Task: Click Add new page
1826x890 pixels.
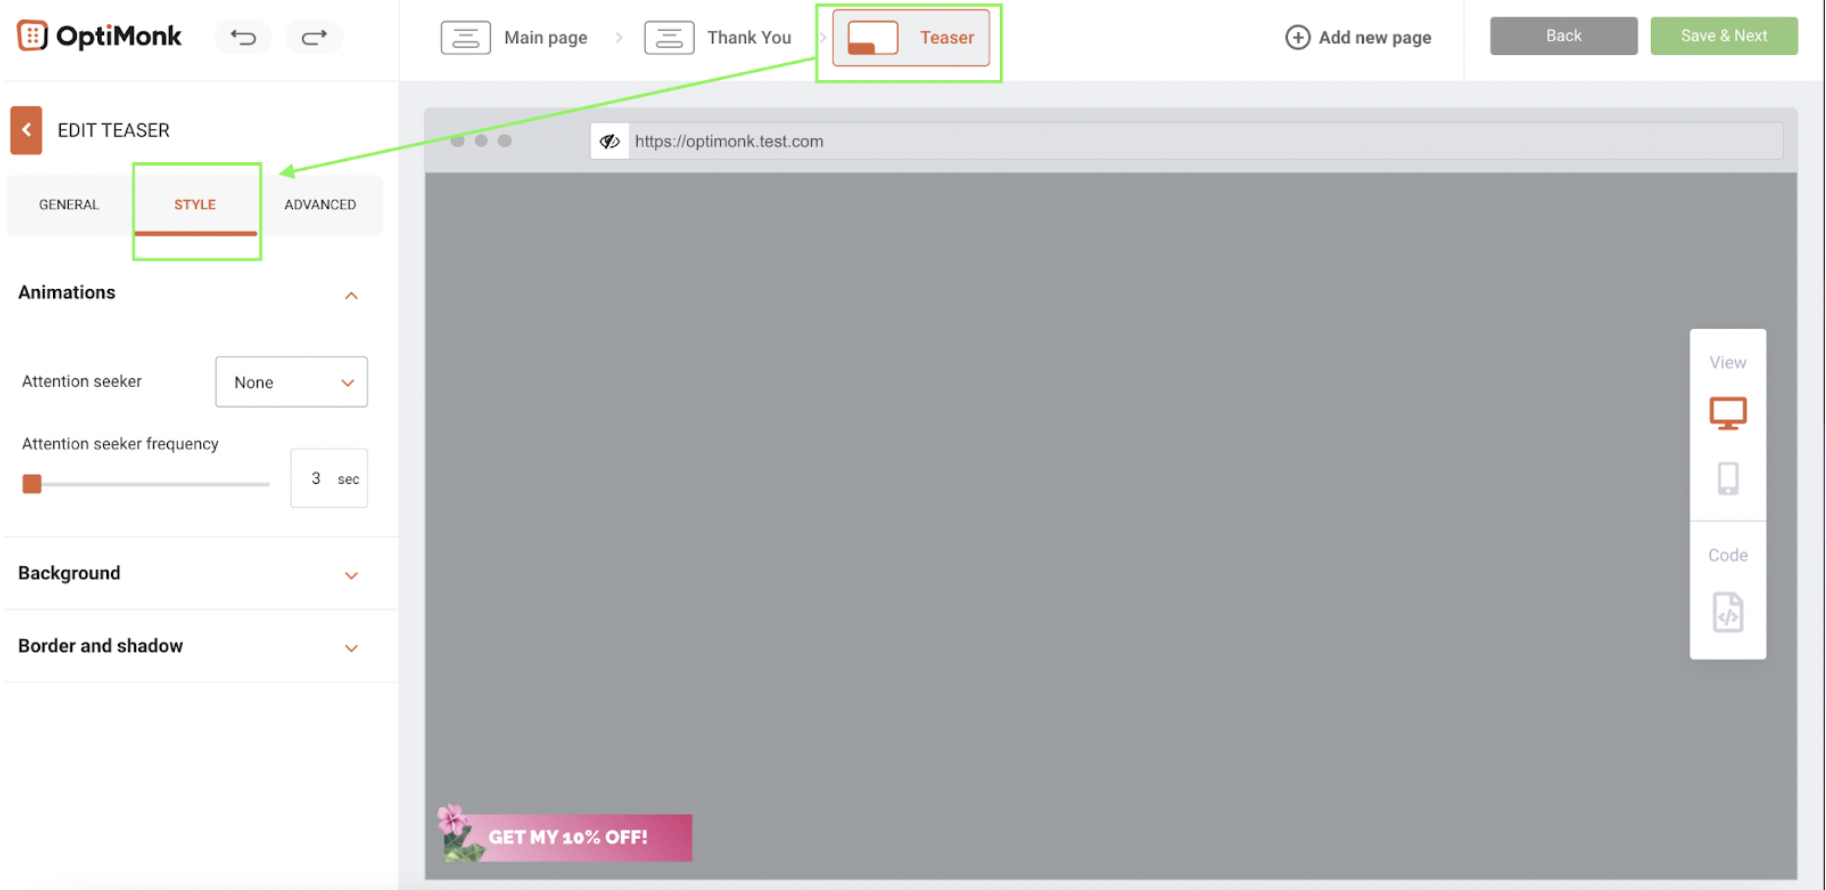Action: (1358, 37)
